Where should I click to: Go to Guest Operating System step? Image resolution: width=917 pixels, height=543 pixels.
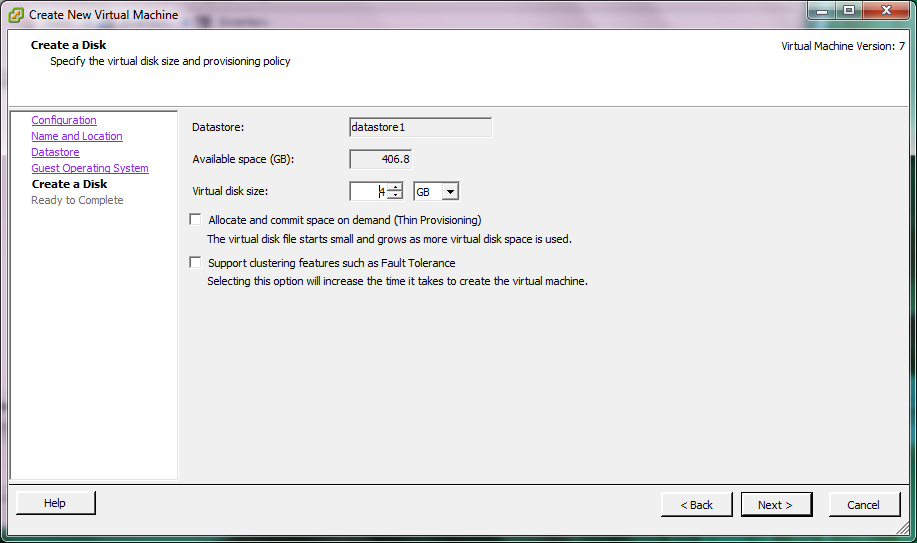pyautogui.click(x=89, y=168)
